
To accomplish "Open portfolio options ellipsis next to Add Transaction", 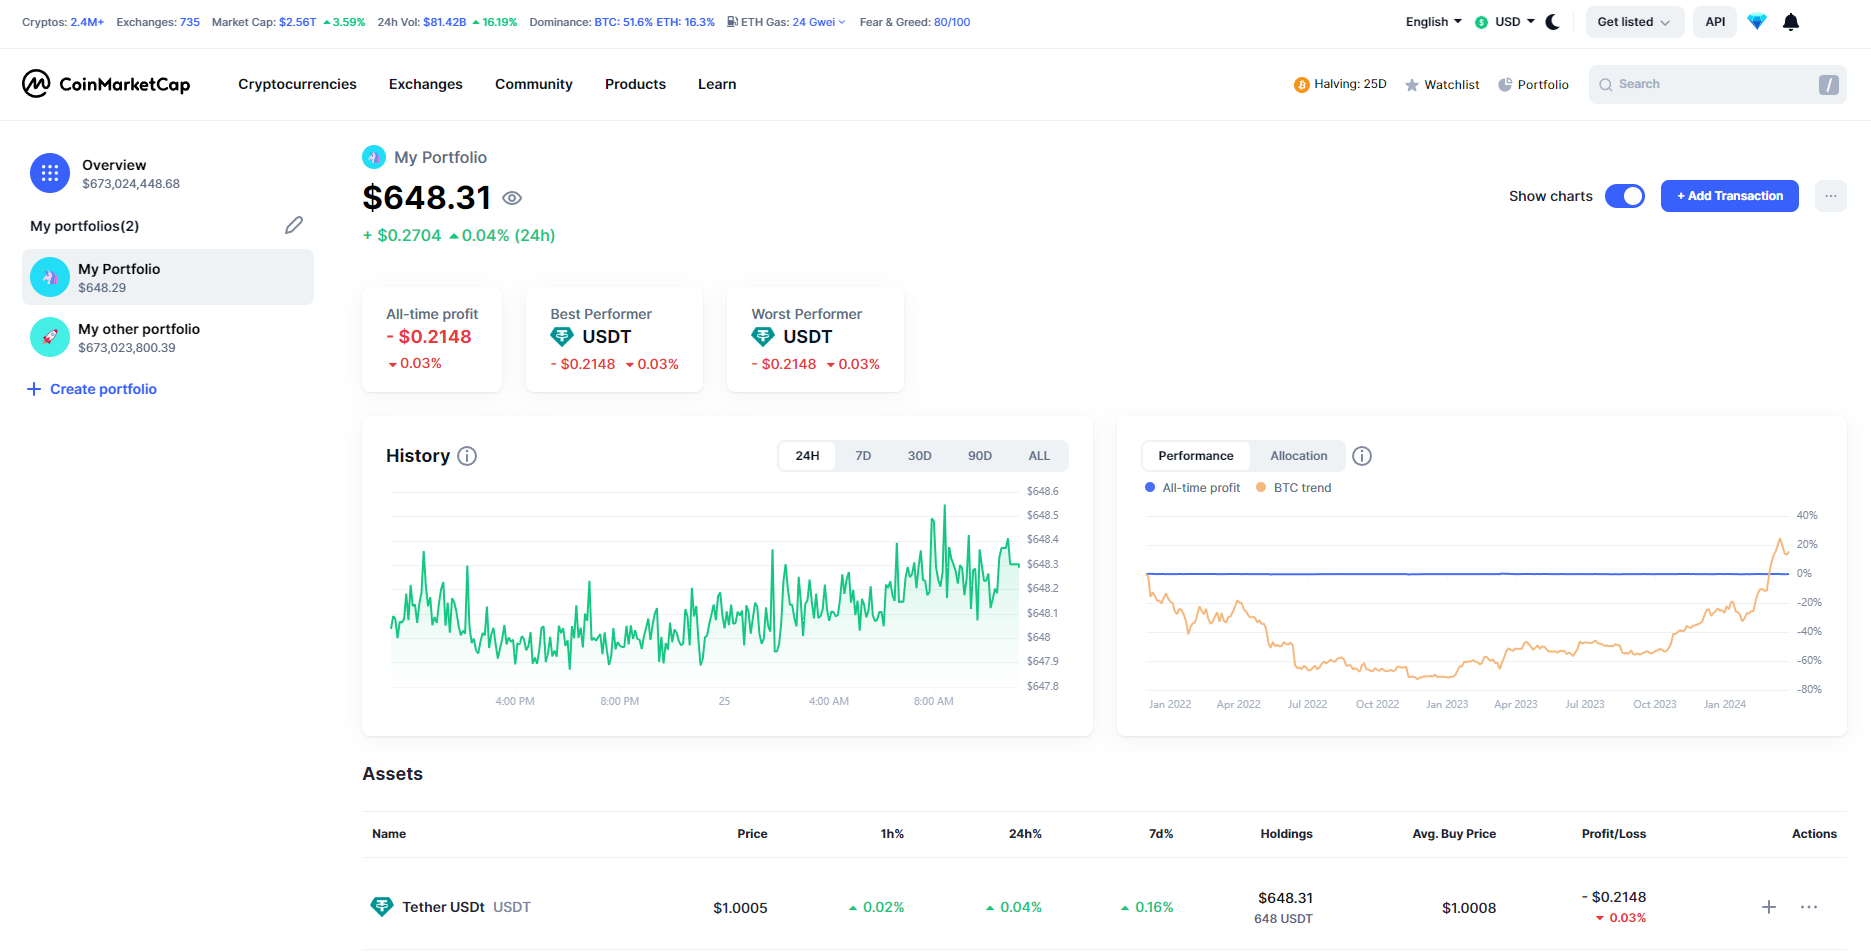I will point(1830,196).
